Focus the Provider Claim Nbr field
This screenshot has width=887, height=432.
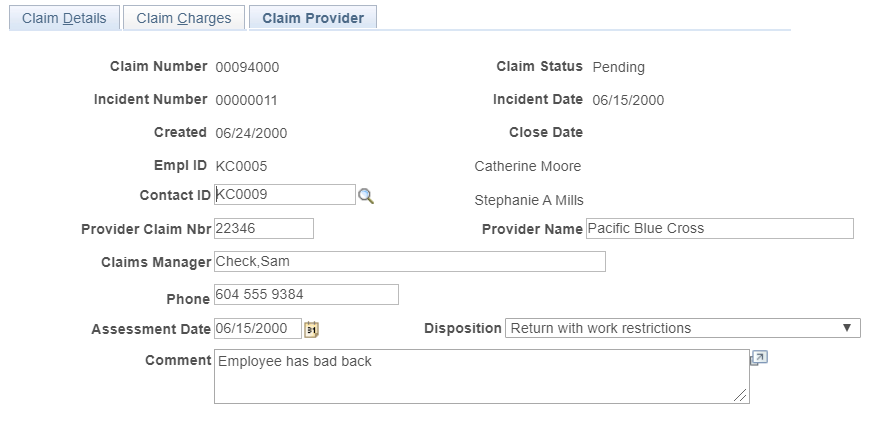coord(264,229)
